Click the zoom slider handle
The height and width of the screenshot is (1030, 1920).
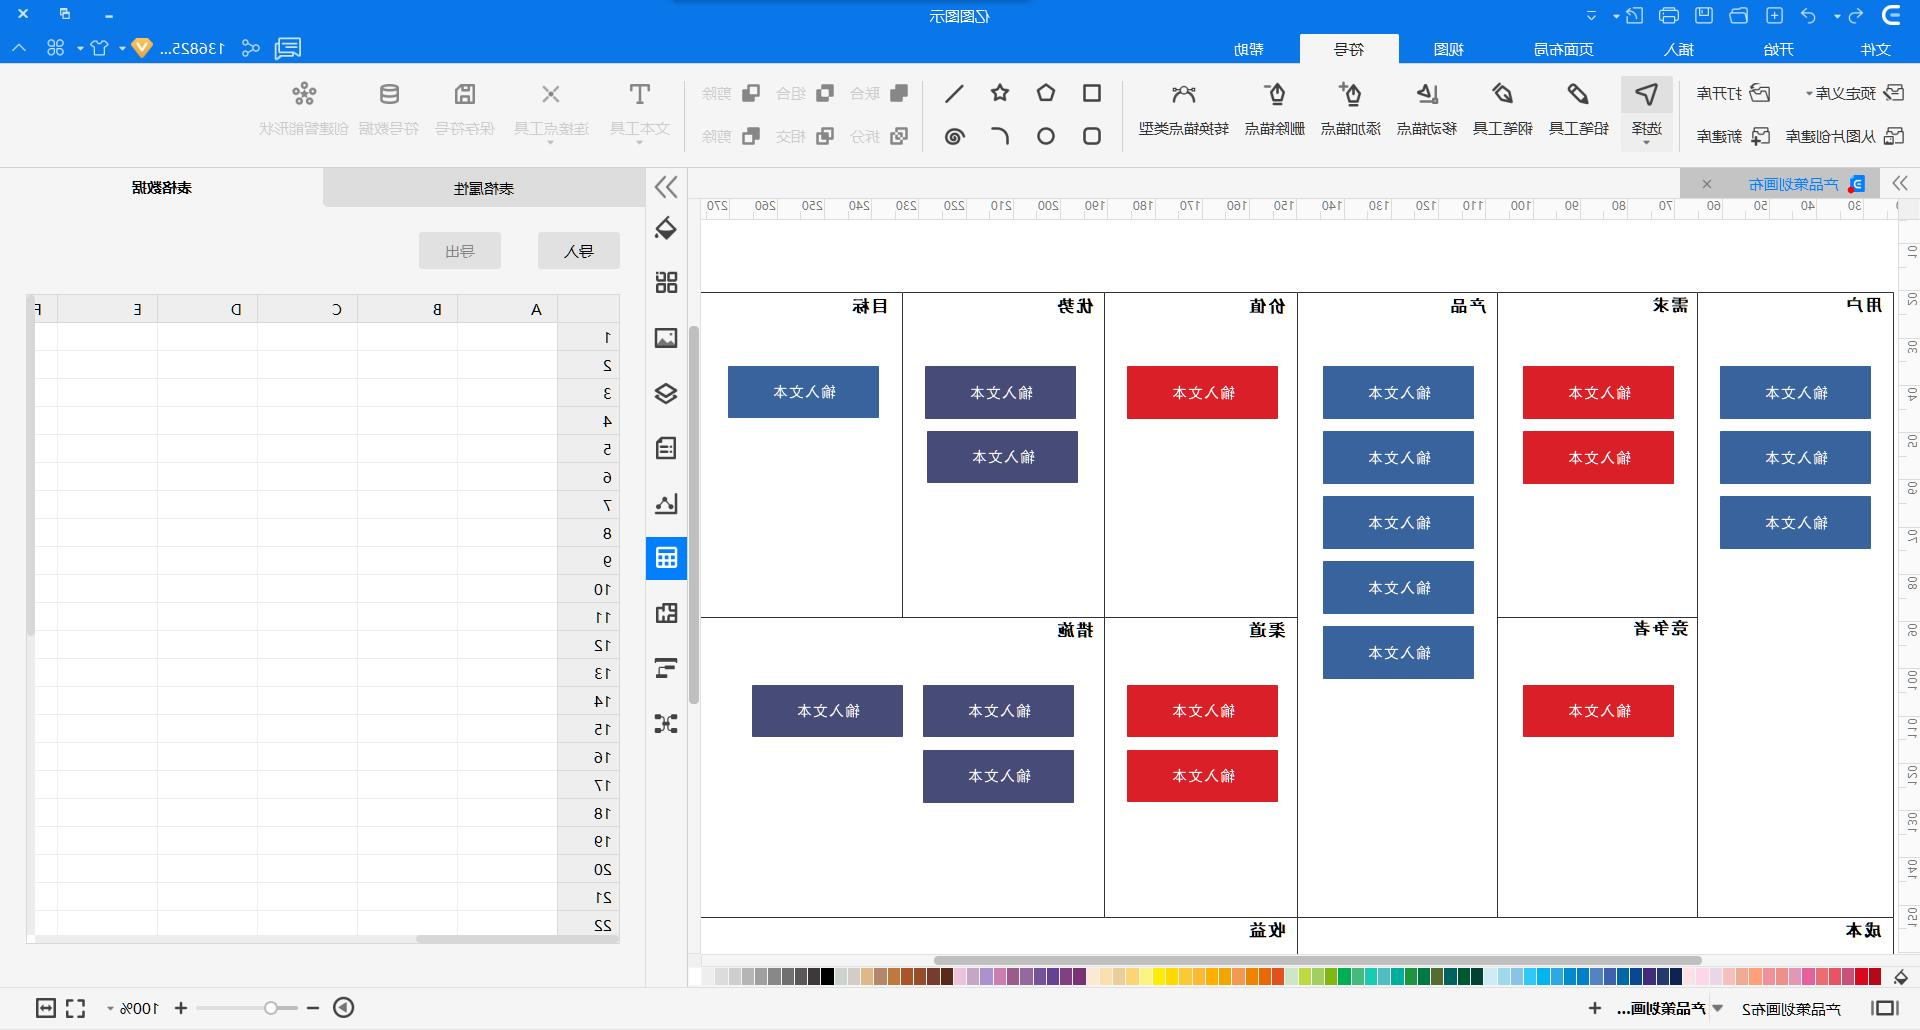271,1008
